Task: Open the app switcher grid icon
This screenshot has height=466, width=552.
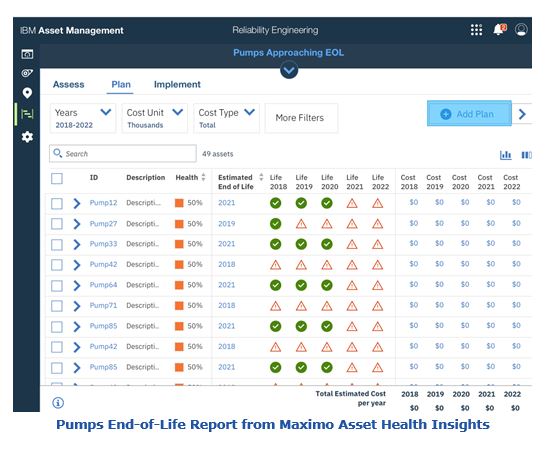Action: 476,30
